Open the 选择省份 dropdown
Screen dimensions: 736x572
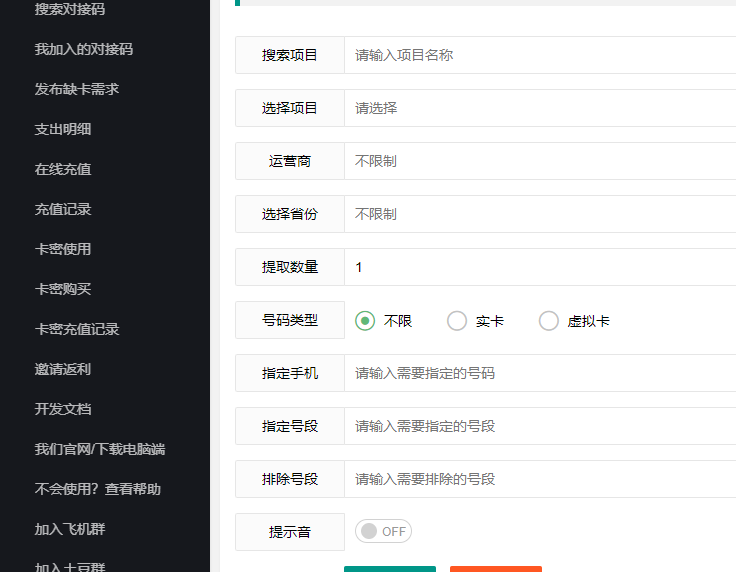pos(540,214)
